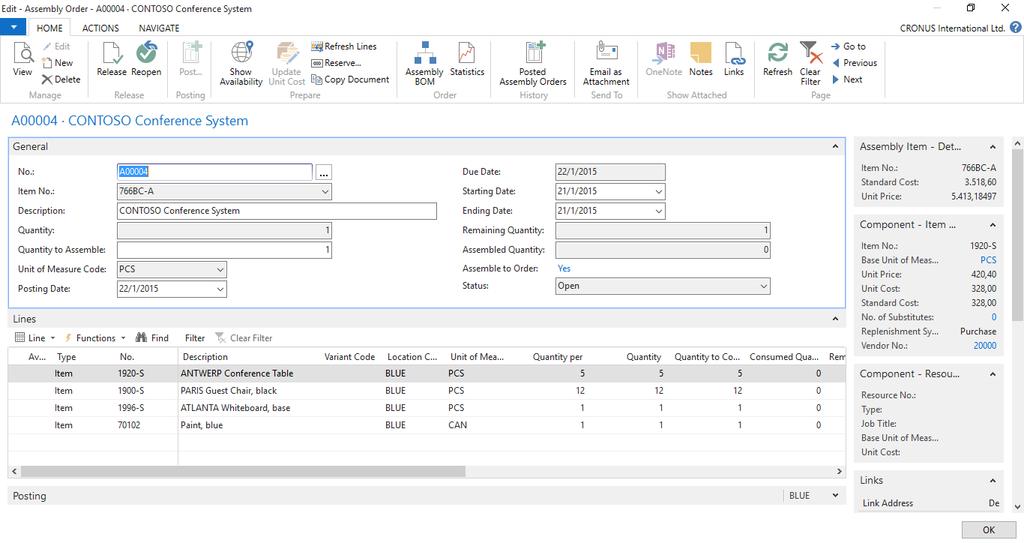Click the Edit action in ribbon
The image size is (1024, 543).
tap(56, 46)
